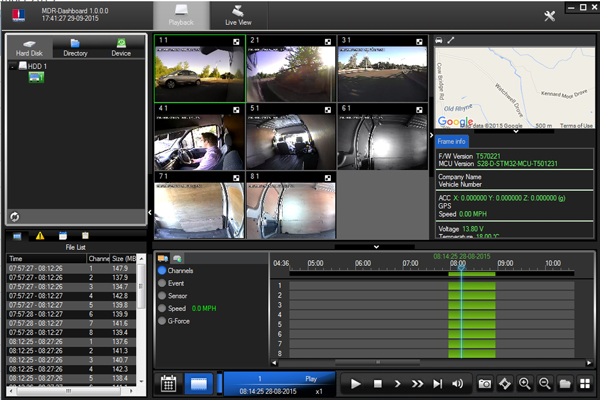Zoom in on the timeline
Image resolution: width=600 pixels, height=400 pixels.
click(524, 383)
